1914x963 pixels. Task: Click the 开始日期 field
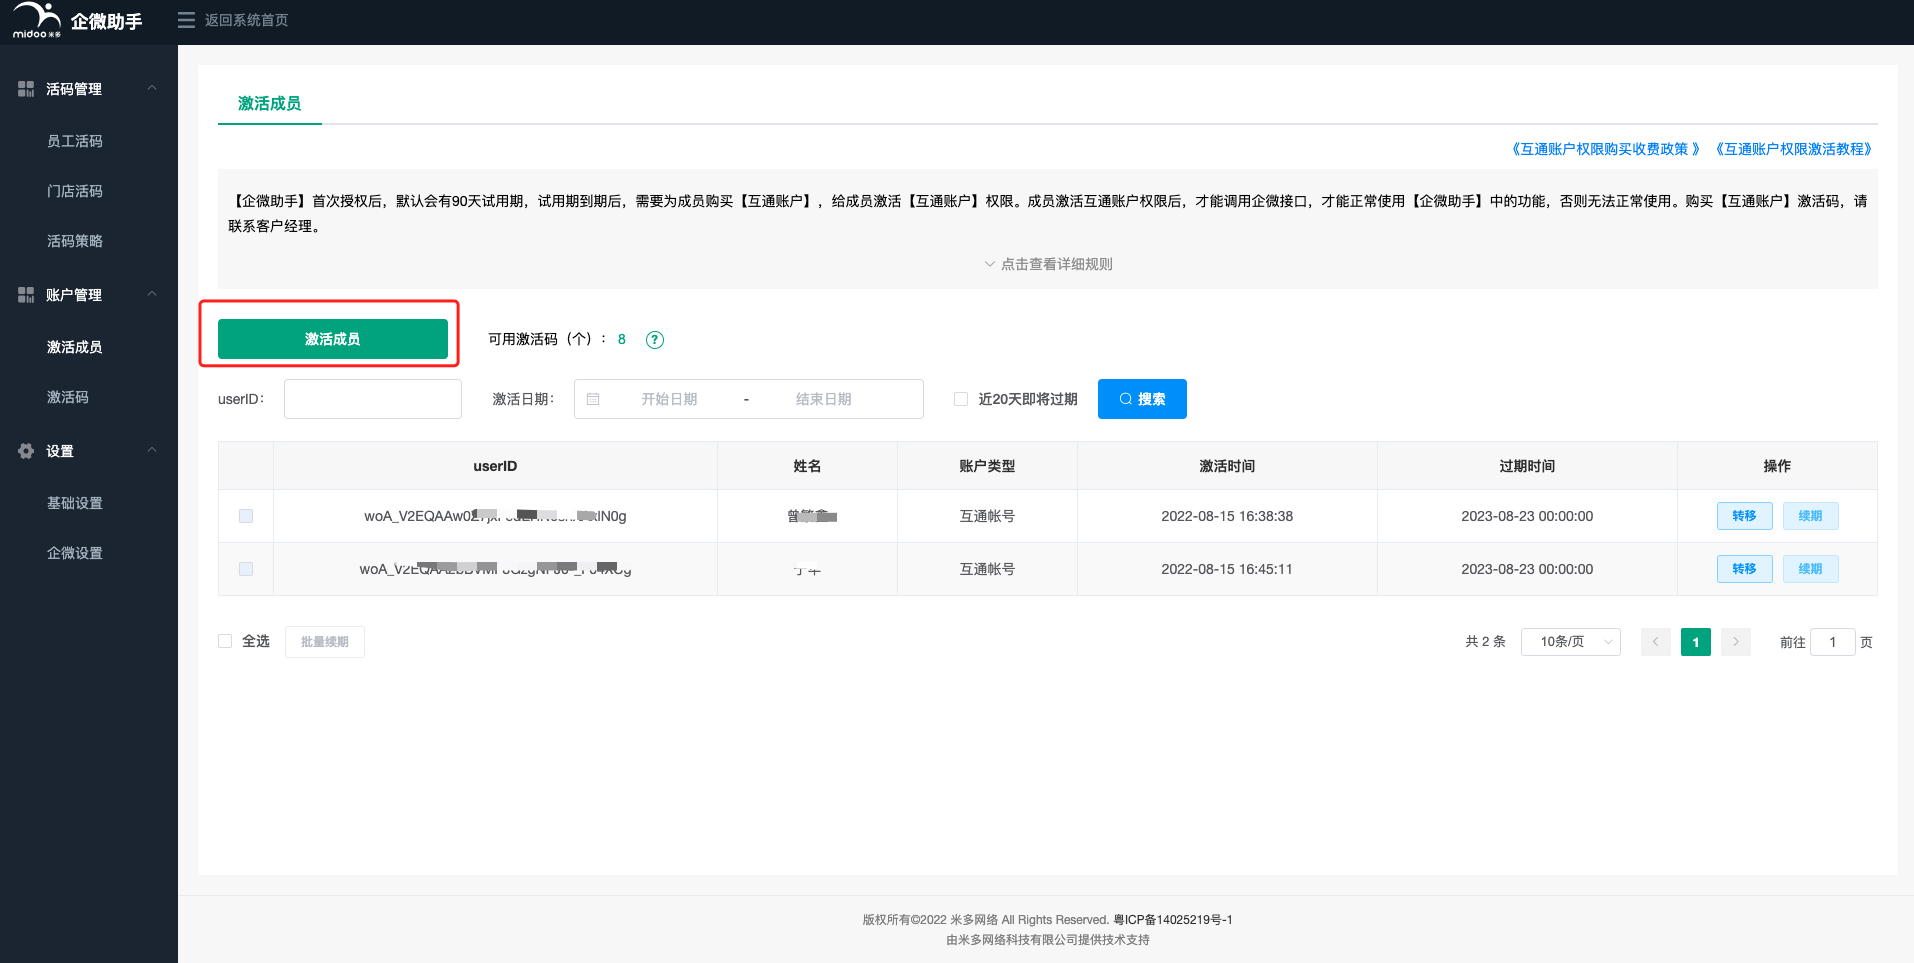click(670, 399)
